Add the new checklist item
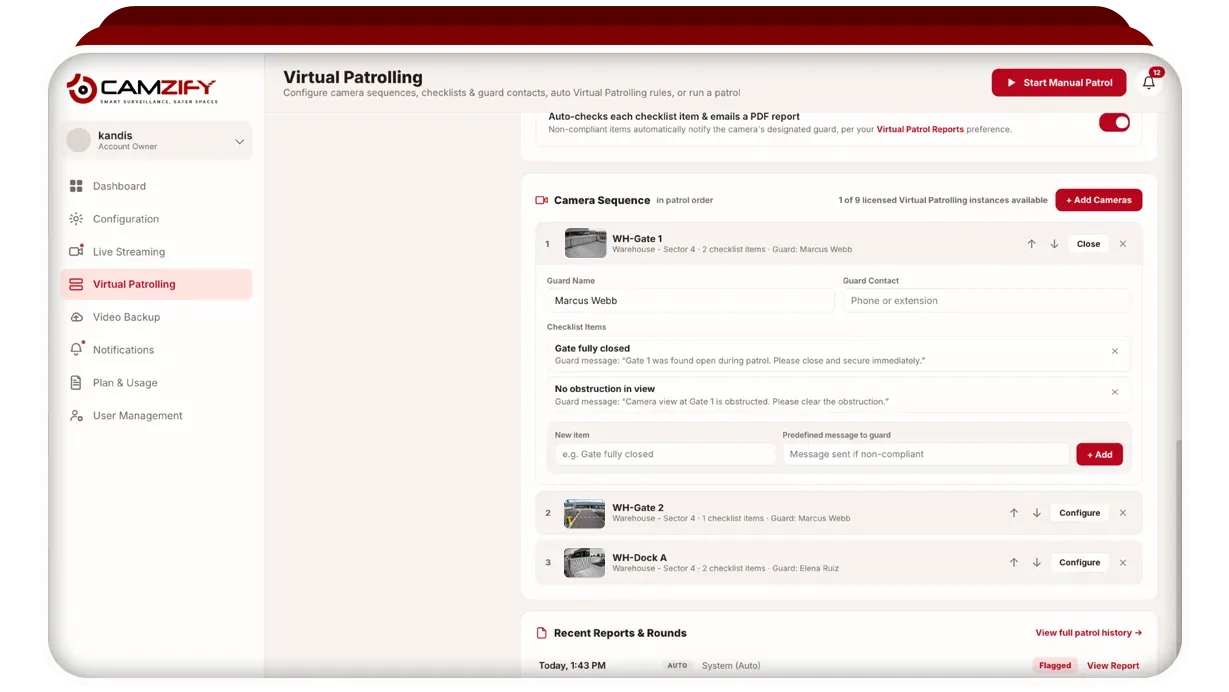The image size is (1229, 692). [1099, 454]
